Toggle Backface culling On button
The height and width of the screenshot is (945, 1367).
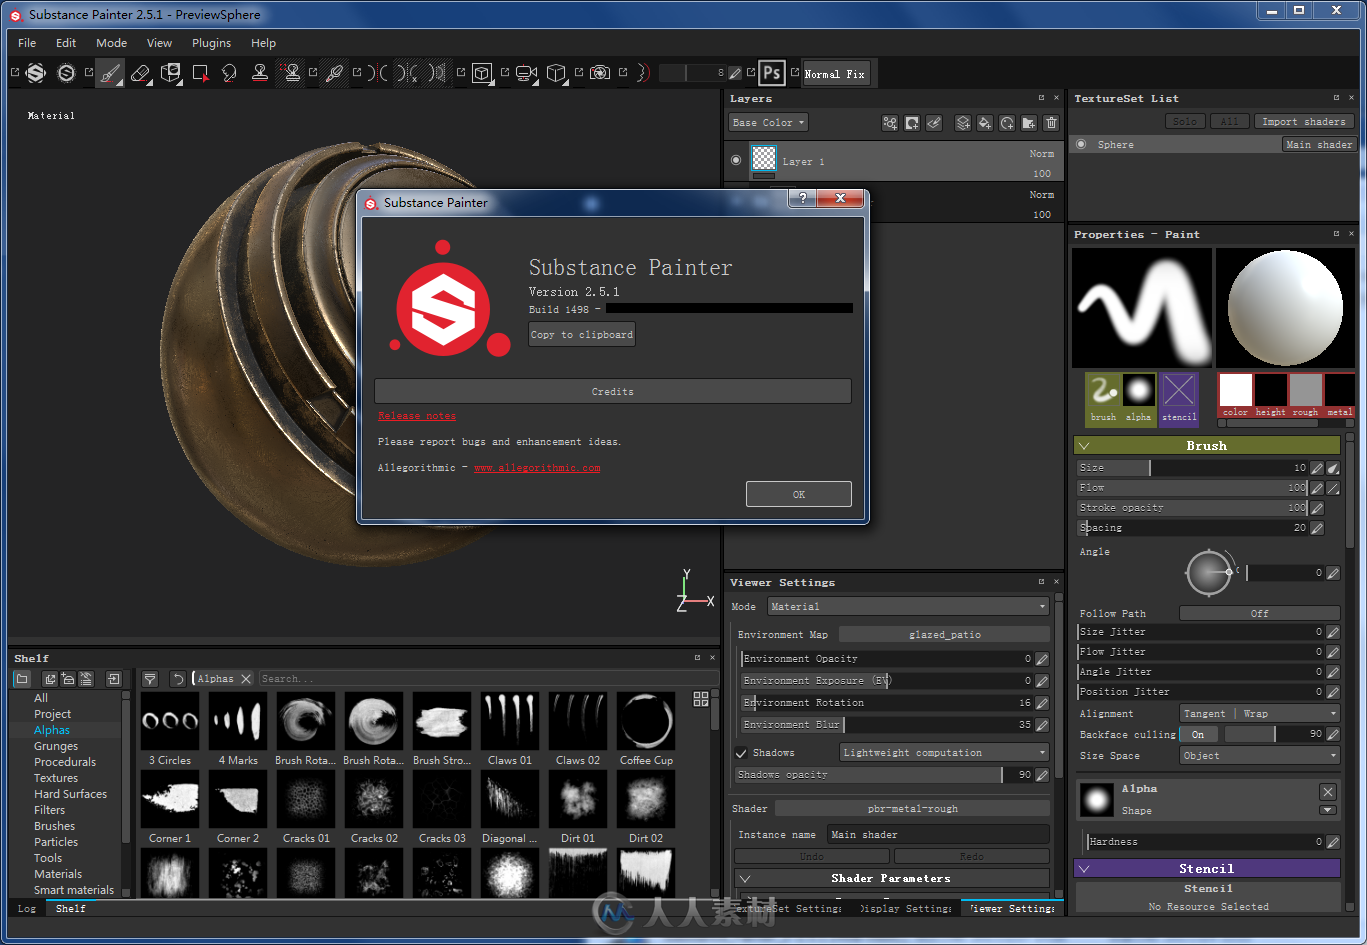pos(1198,734)
